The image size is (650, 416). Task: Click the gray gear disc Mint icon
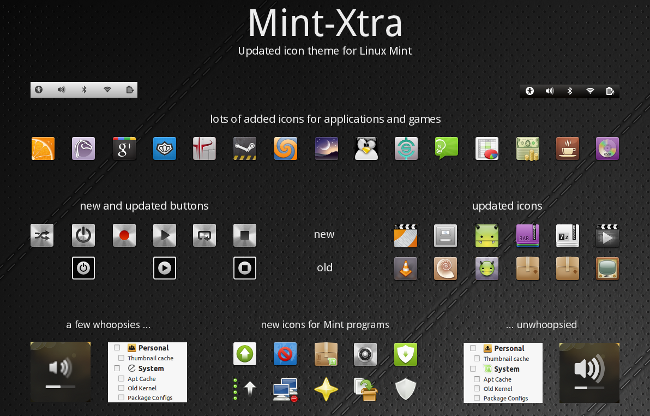pyautogui.click(x=365, y=354)
